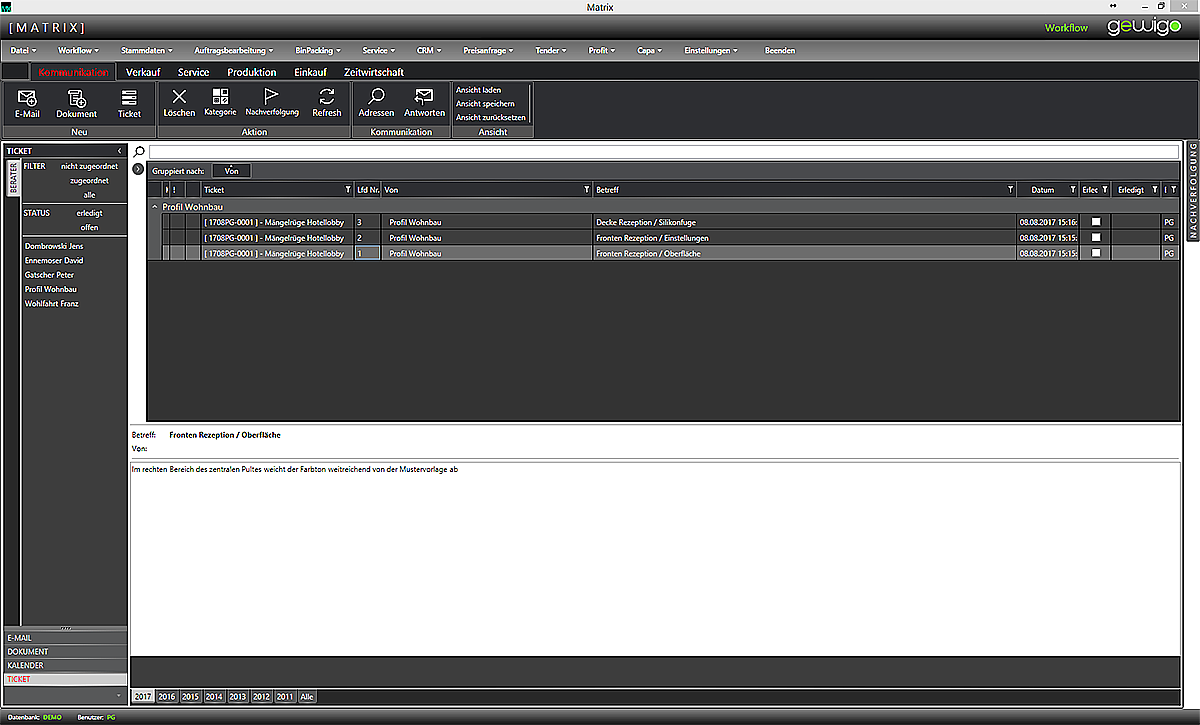Screen dimensions: 1200x725
Task: Open the Kategorie tool
Action: (220, 102)
